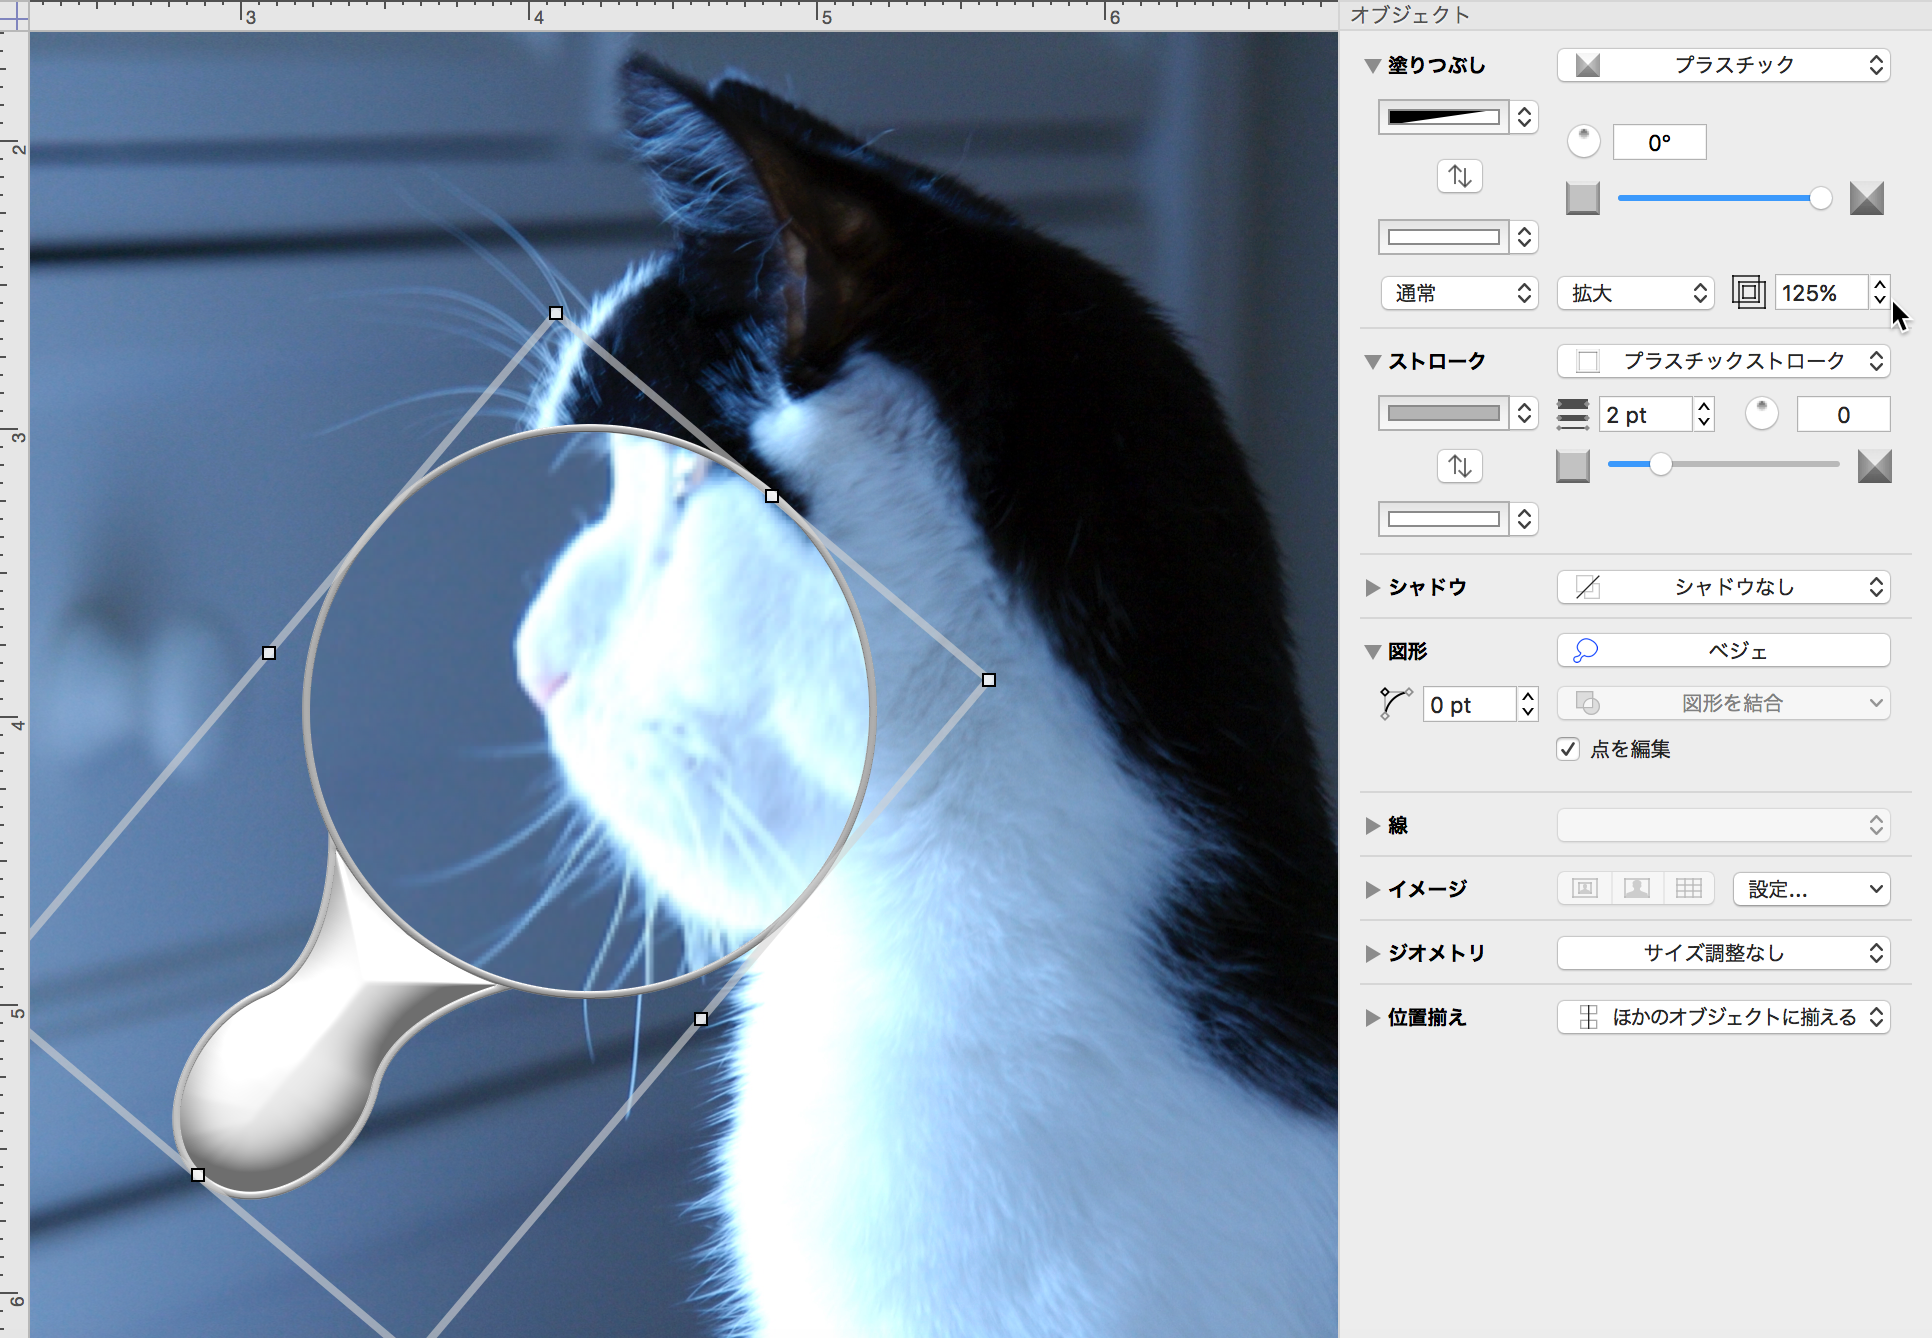Viewport: 1932px width, 1338px height.
Task: Expand the 線 section
Action: pyautogui.click(x=1372, y=825)
